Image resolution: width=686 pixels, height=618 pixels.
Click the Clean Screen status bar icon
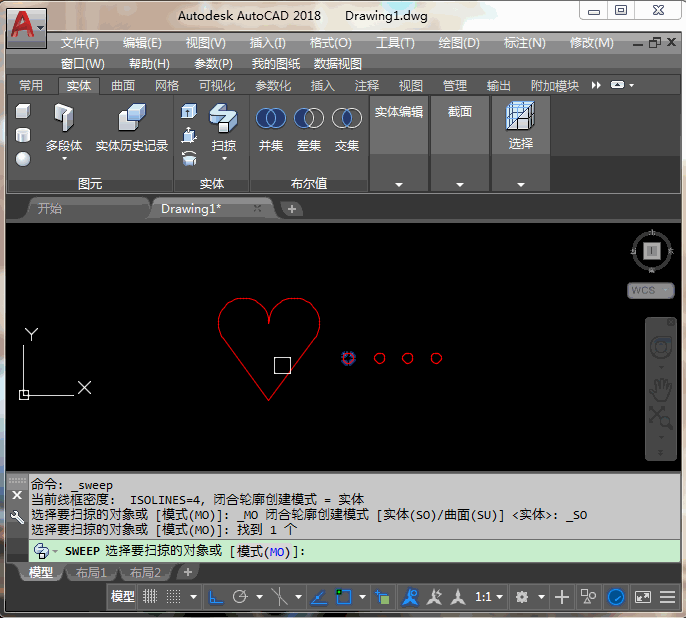[643, 597]
